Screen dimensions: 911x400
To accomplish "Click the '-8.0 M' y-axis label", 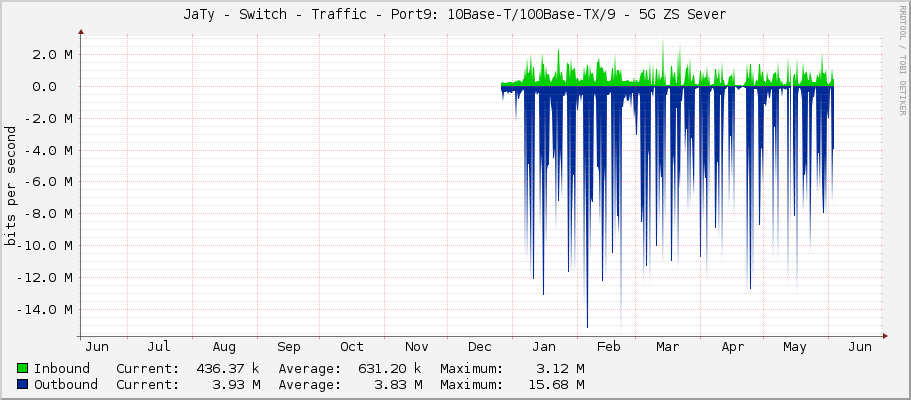I will [49, 213].
